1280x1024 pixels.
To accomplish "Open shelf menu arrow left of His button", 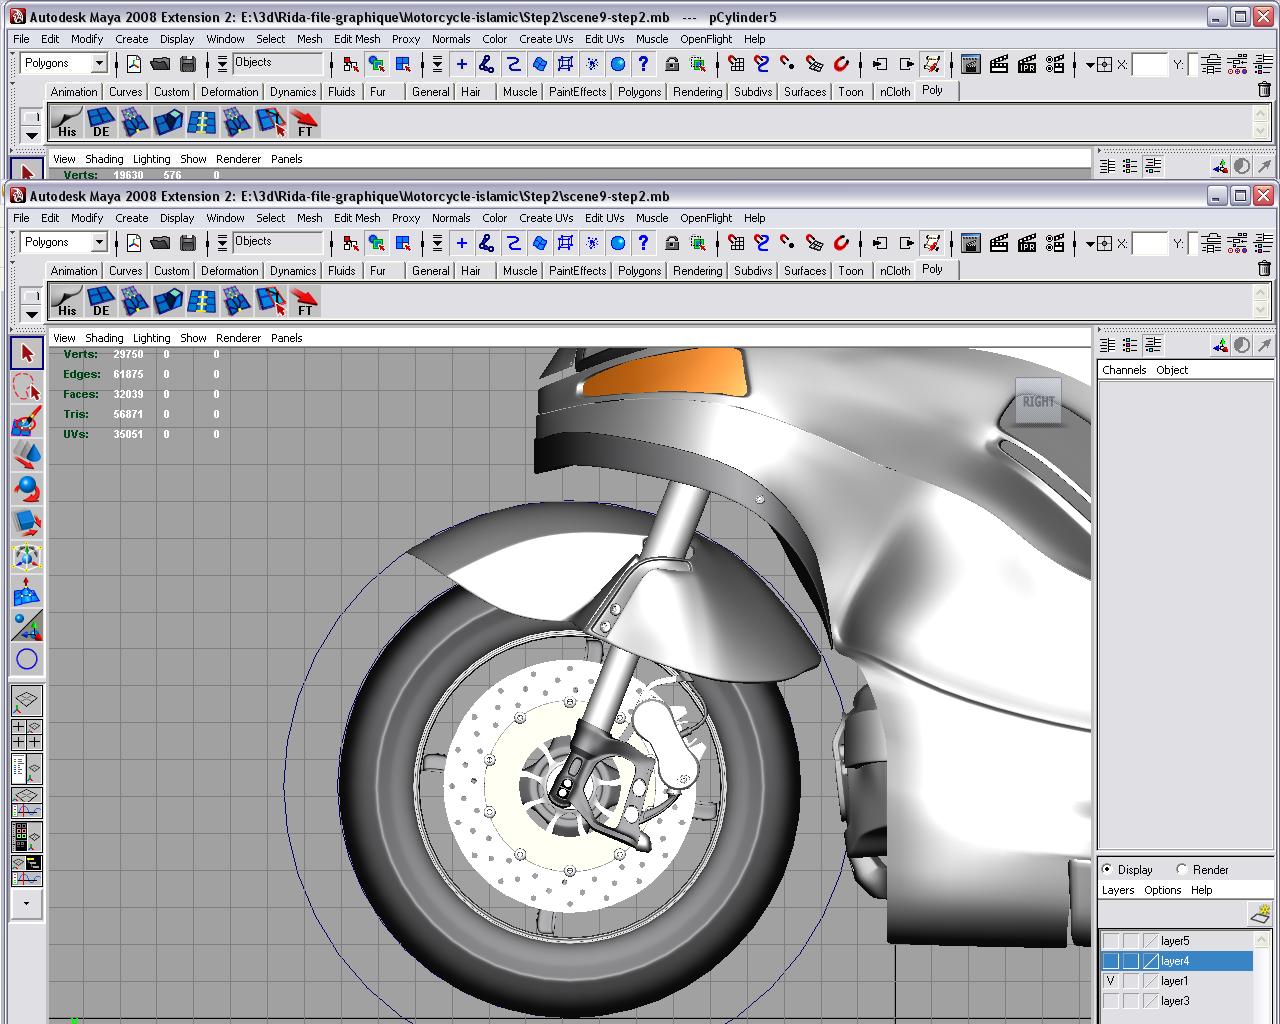I will pyautogui.click(x=32, y=313).
